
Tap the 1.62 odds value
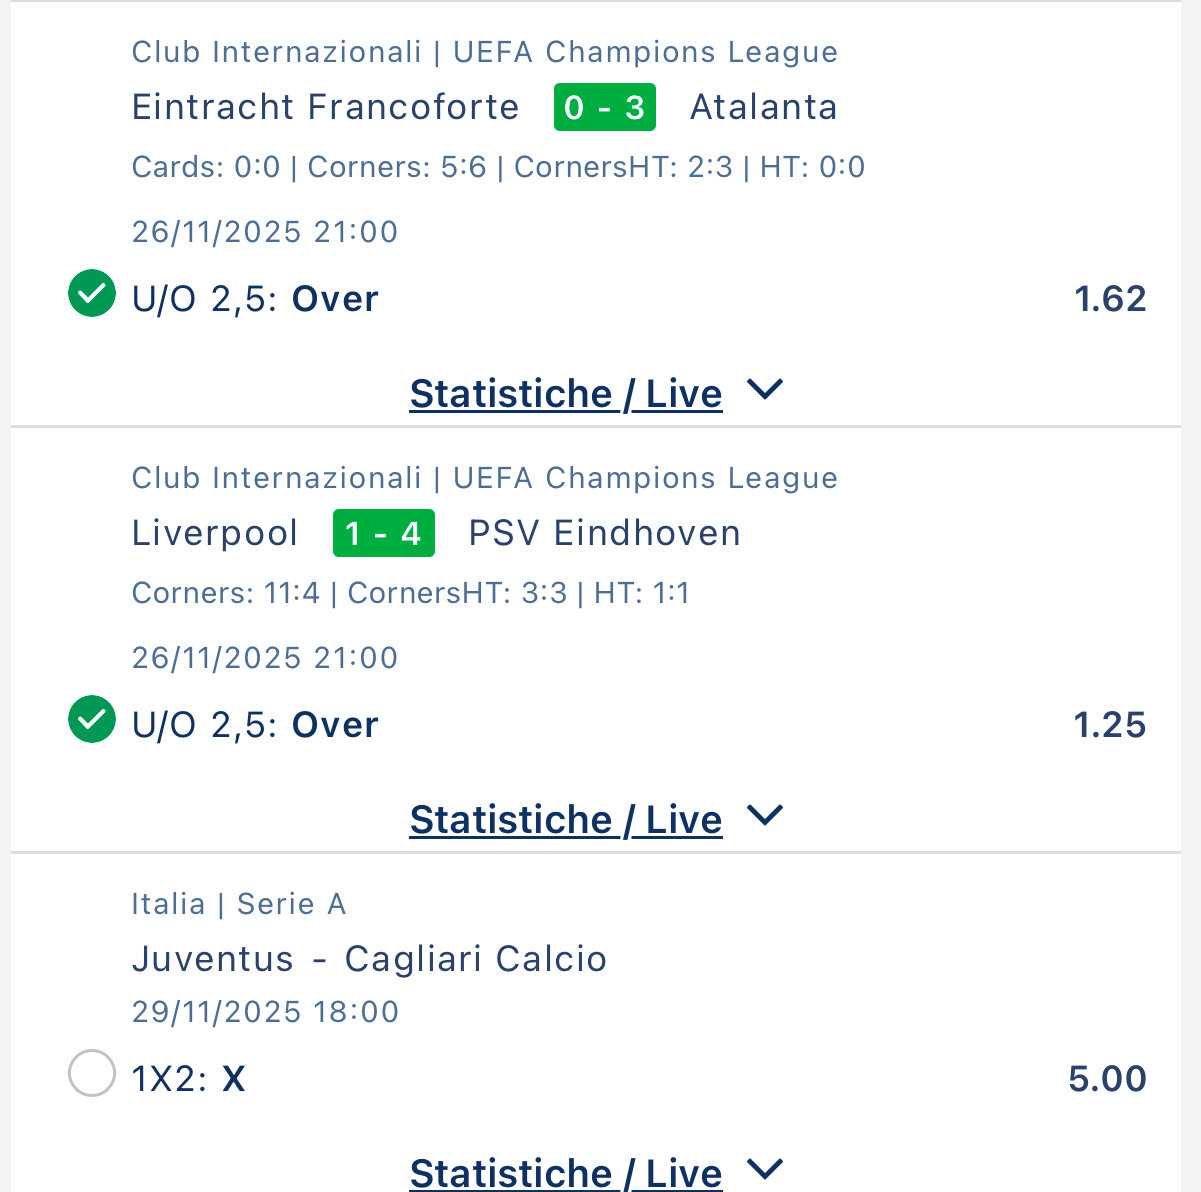pyautogui.click(x=1110, y=299)
